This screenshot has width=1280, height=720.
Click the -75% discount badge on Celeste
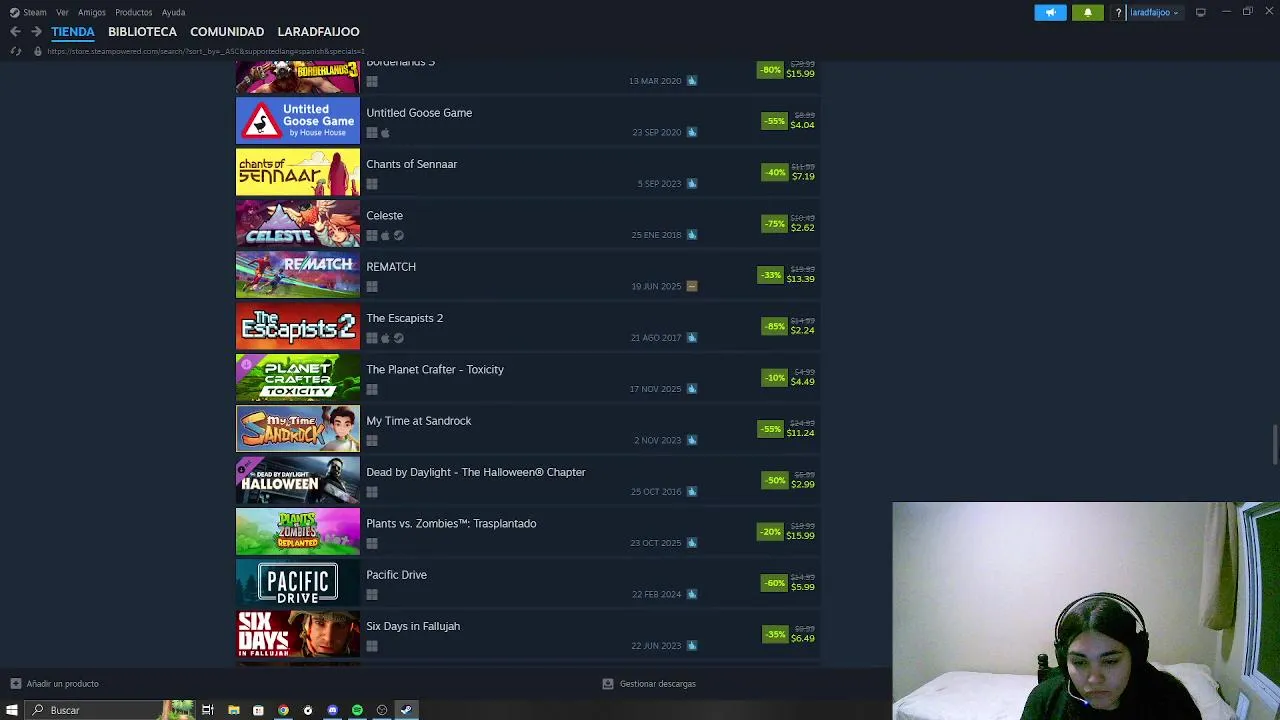pos(775,224)
